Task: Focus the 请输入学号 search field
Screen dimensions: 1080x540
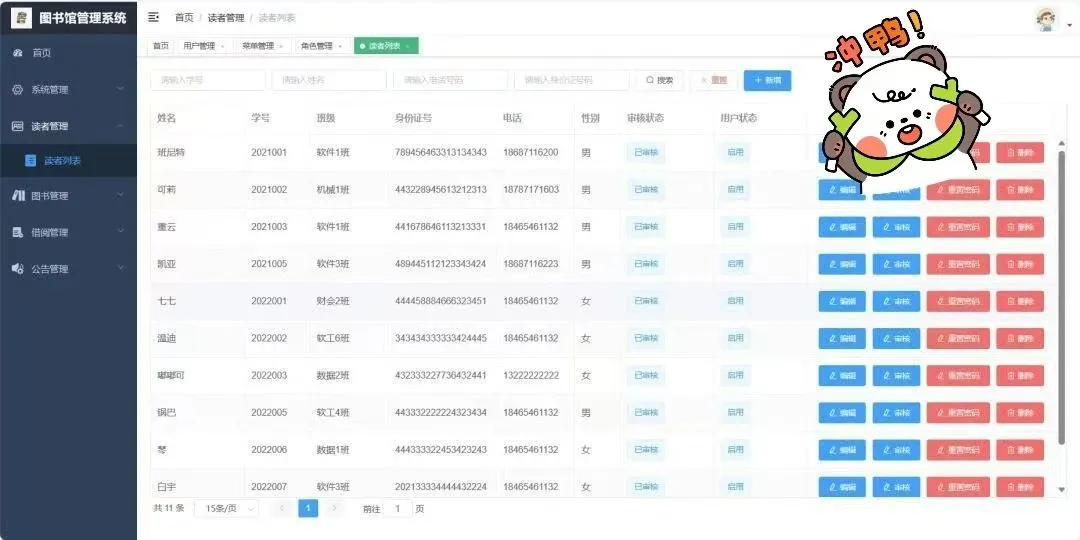Action: pyautogui.click(x=208, y=81)
